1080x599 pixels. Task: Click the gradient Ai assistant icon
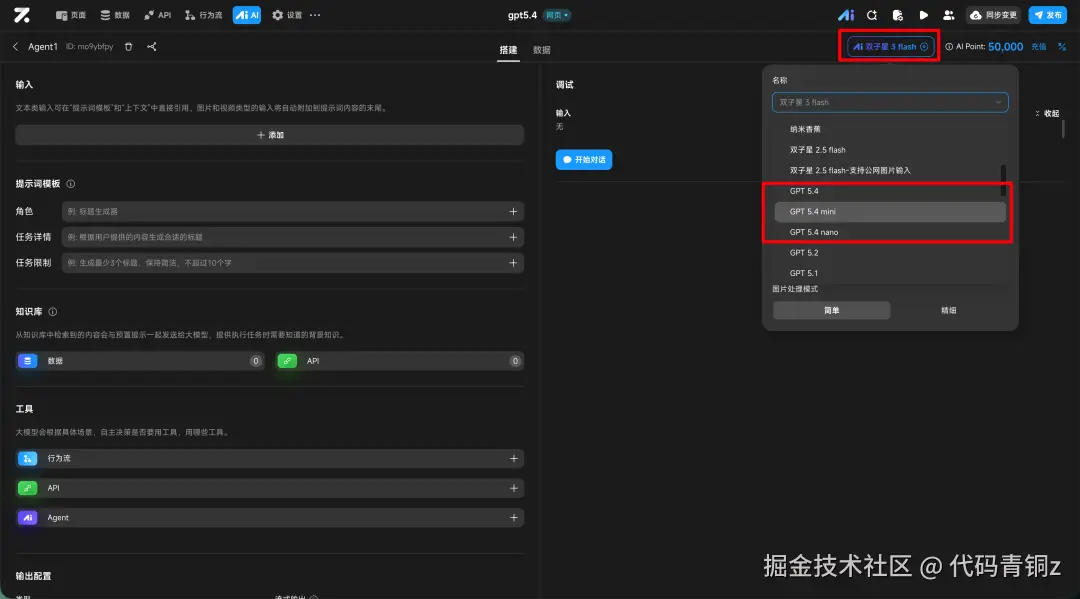(846, 15)
